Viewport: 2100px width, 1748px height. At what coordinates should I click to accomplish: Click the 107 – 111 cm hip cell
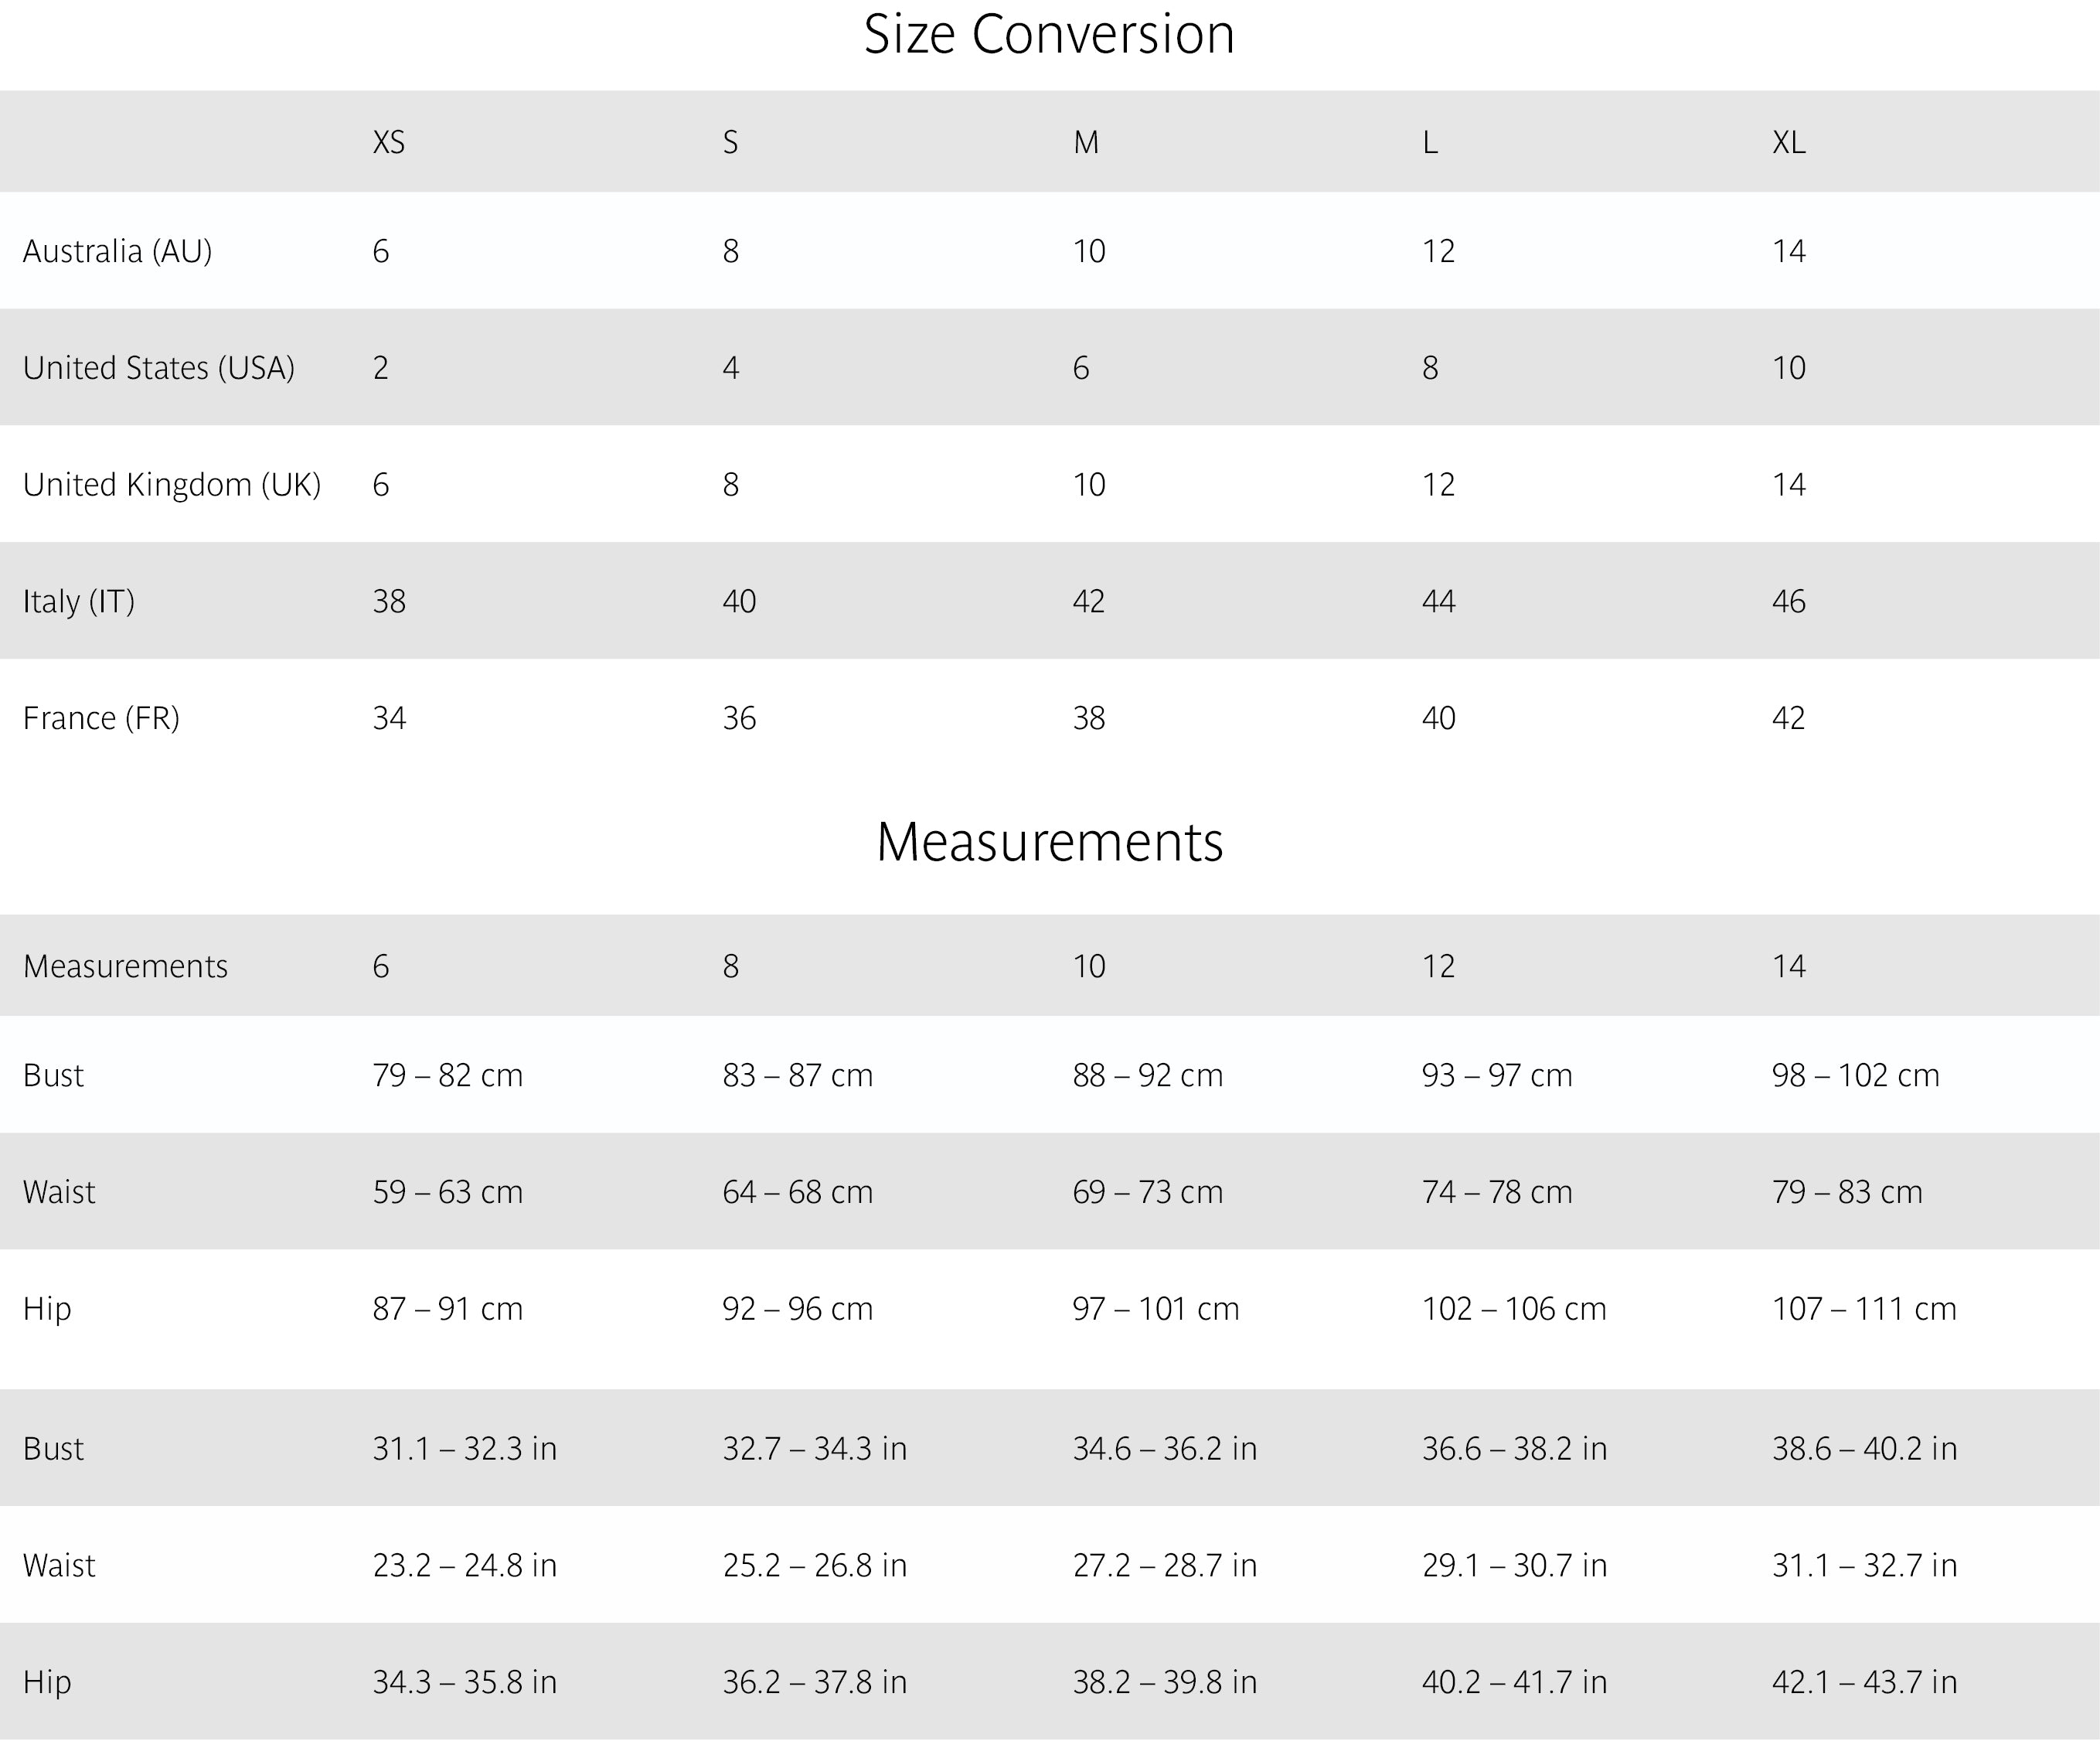click(x=1863, y=1309)
